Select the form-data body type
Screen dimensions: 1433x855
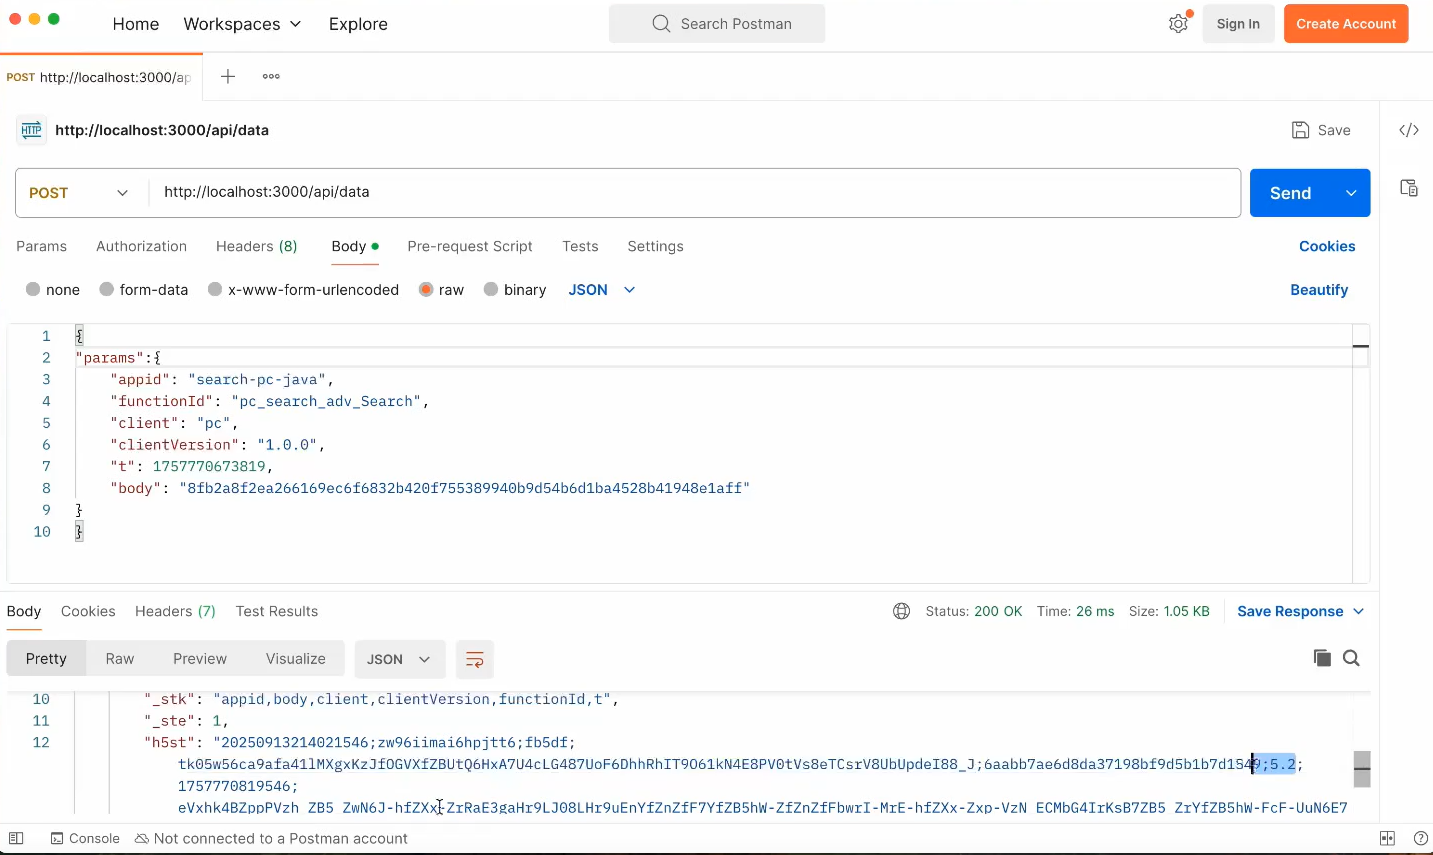107,289
